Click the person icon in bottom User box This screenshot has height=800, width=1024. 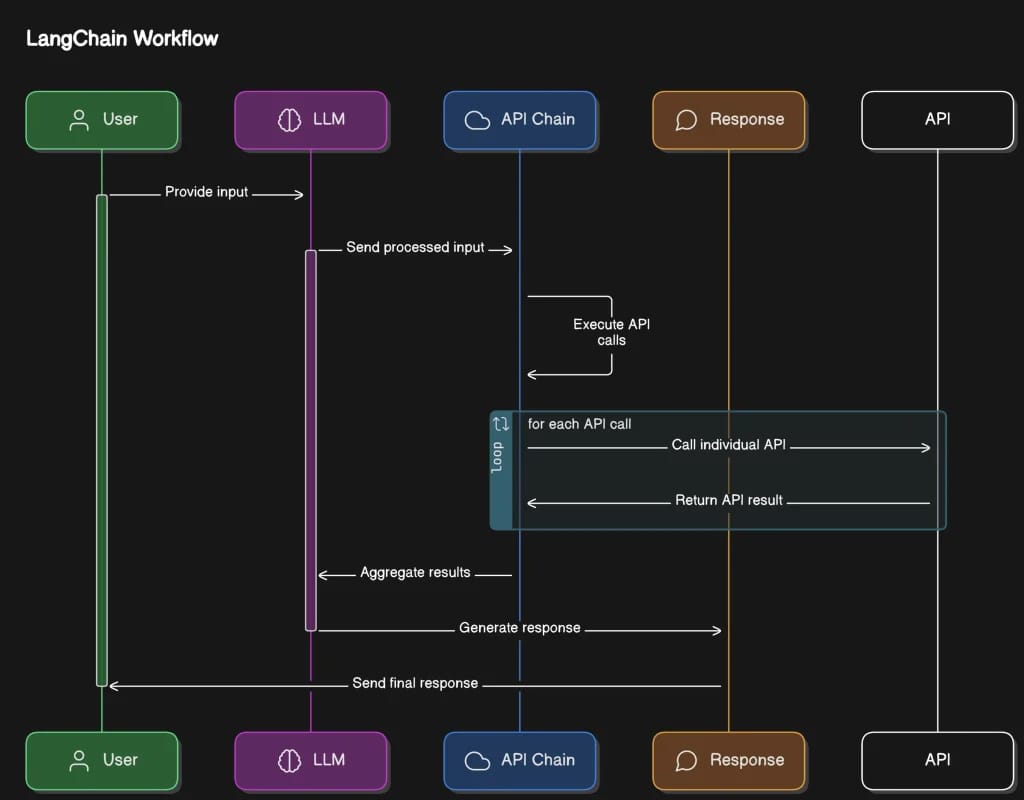[x=79, y=761]
